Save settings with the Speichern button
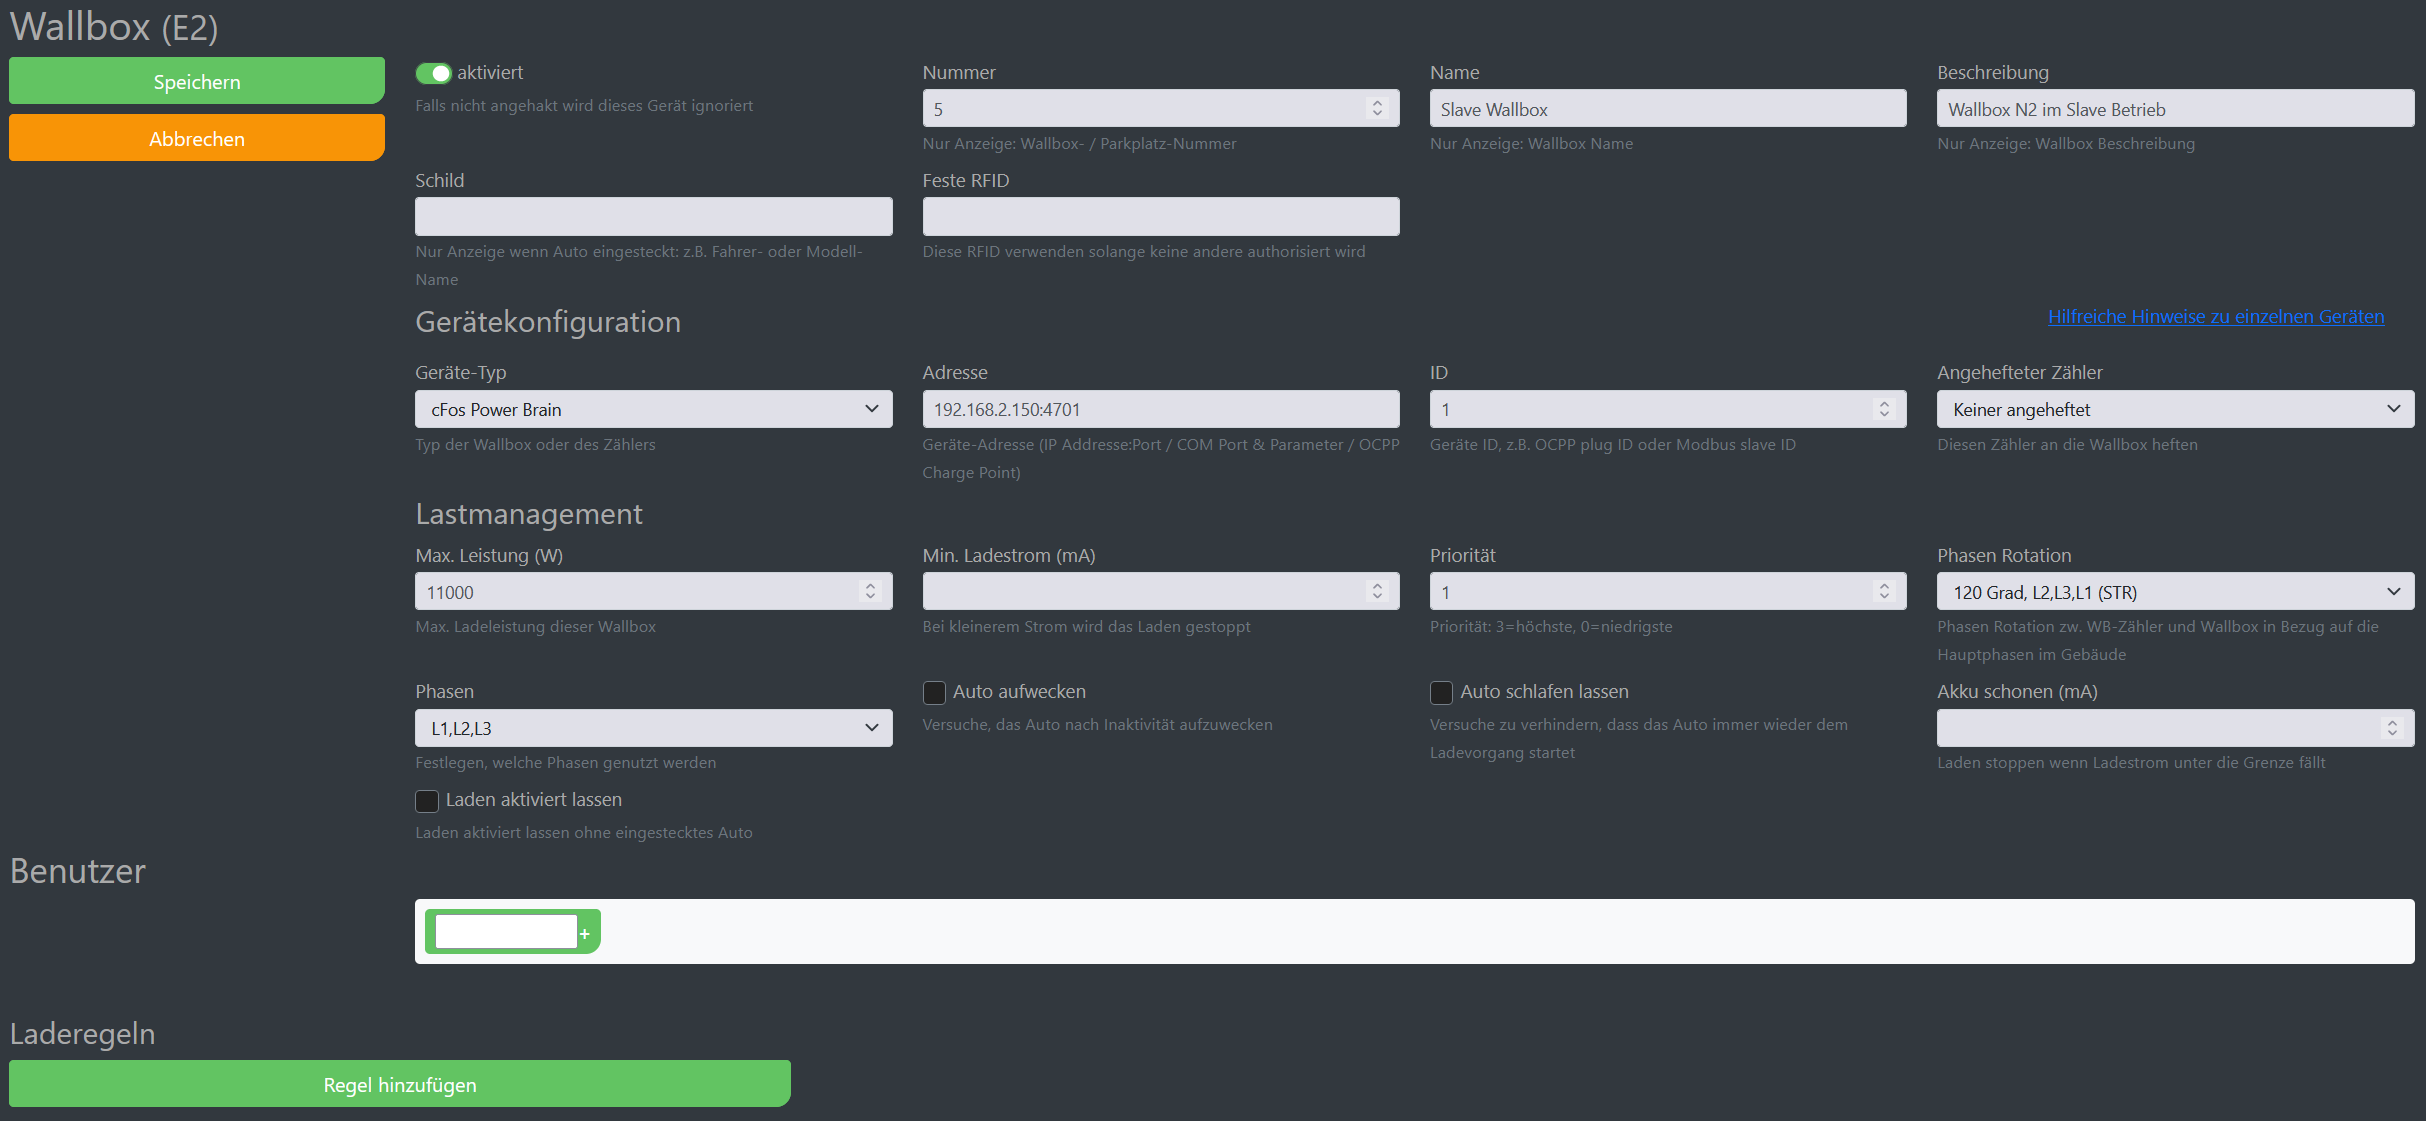 (196, 80)
